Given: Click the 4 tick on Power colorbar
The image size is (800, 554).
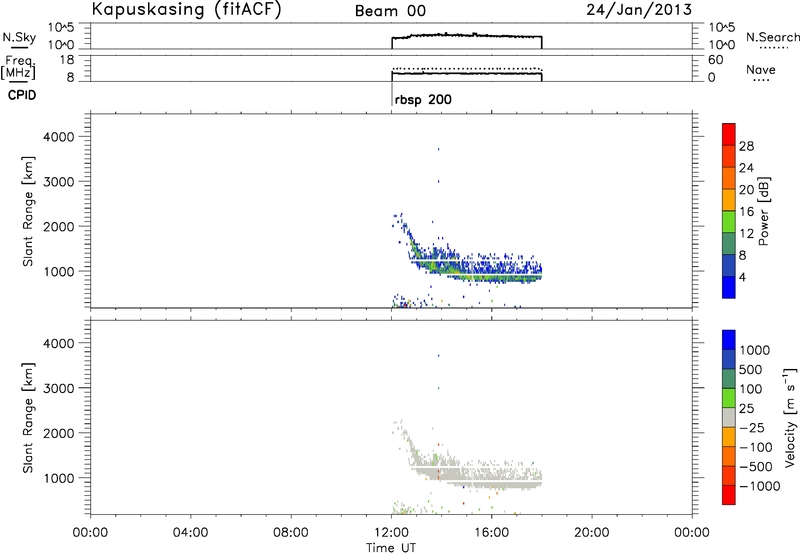Looking at the screenshot, I should (x=742, y=277).
